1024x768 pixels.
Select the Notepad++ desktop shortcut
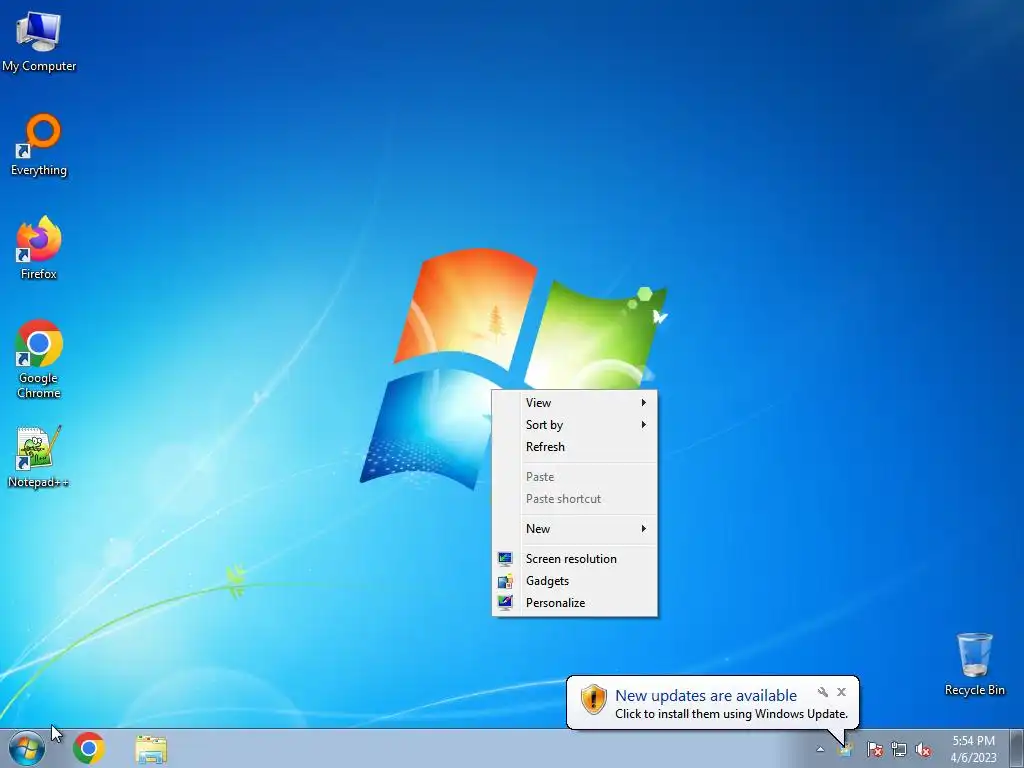click(x=39, y=457)
